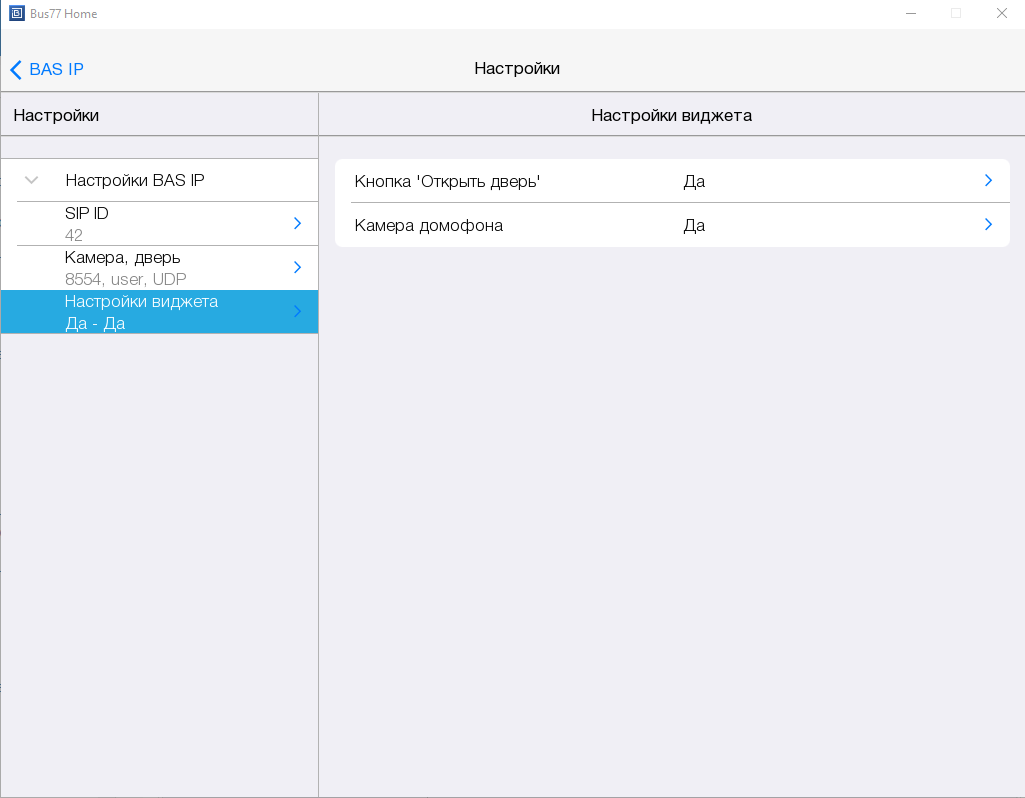Click the arrow on the highlighted widget row
Screen dimensions: 1025x798
coord(297,311)
